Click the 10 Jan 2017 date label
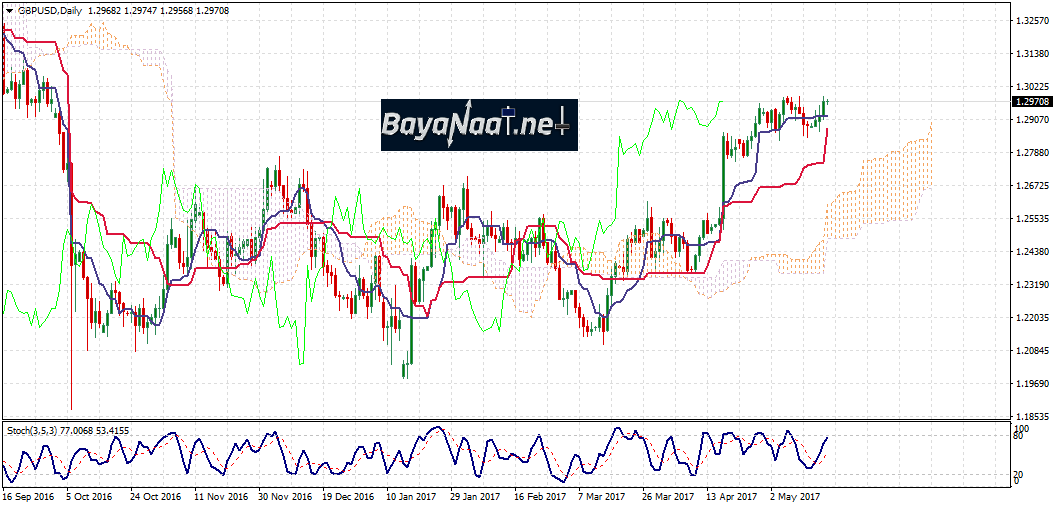This screenshot has height=508, width=1053. (412, 495)
